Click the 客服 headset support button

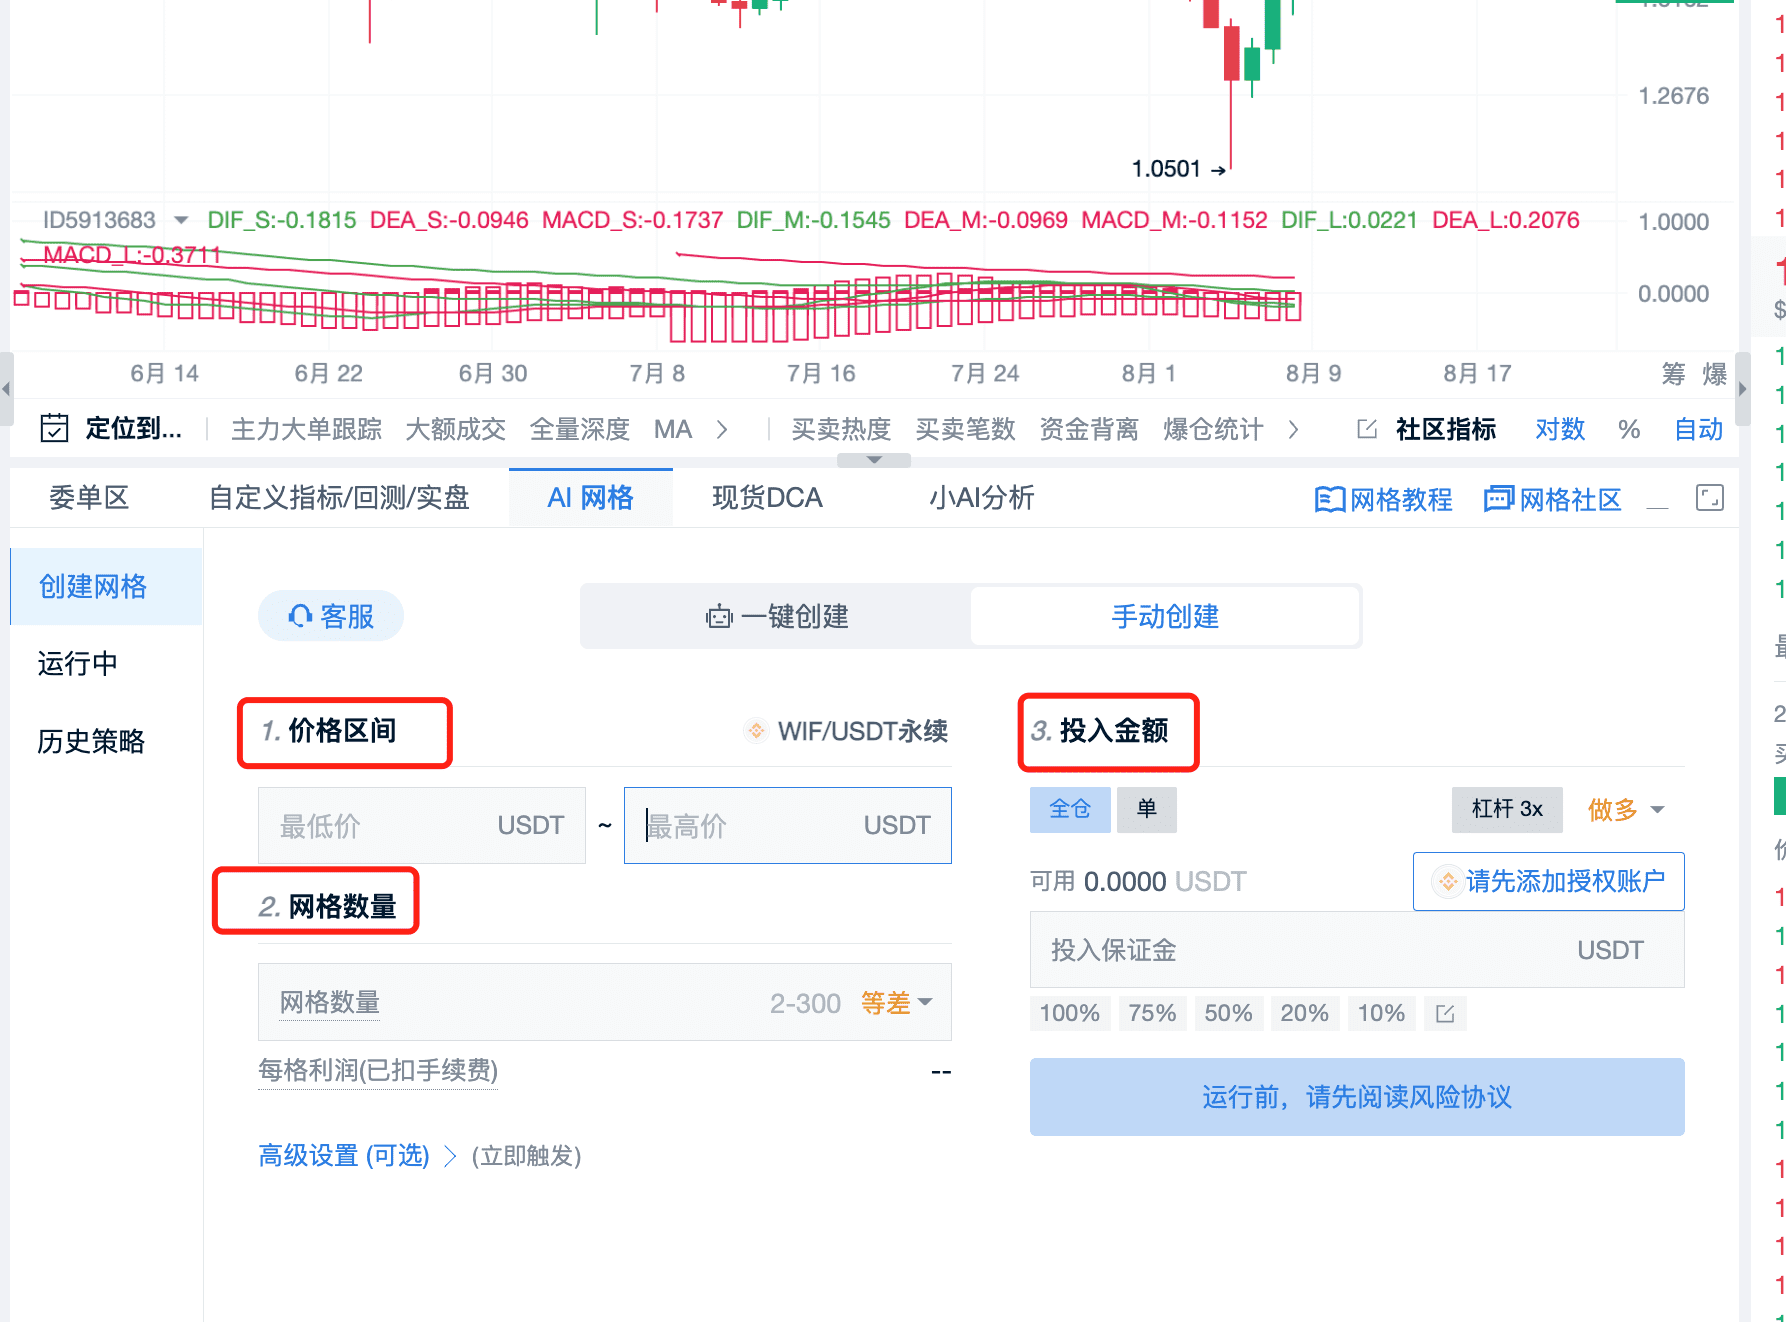(331, 616)
